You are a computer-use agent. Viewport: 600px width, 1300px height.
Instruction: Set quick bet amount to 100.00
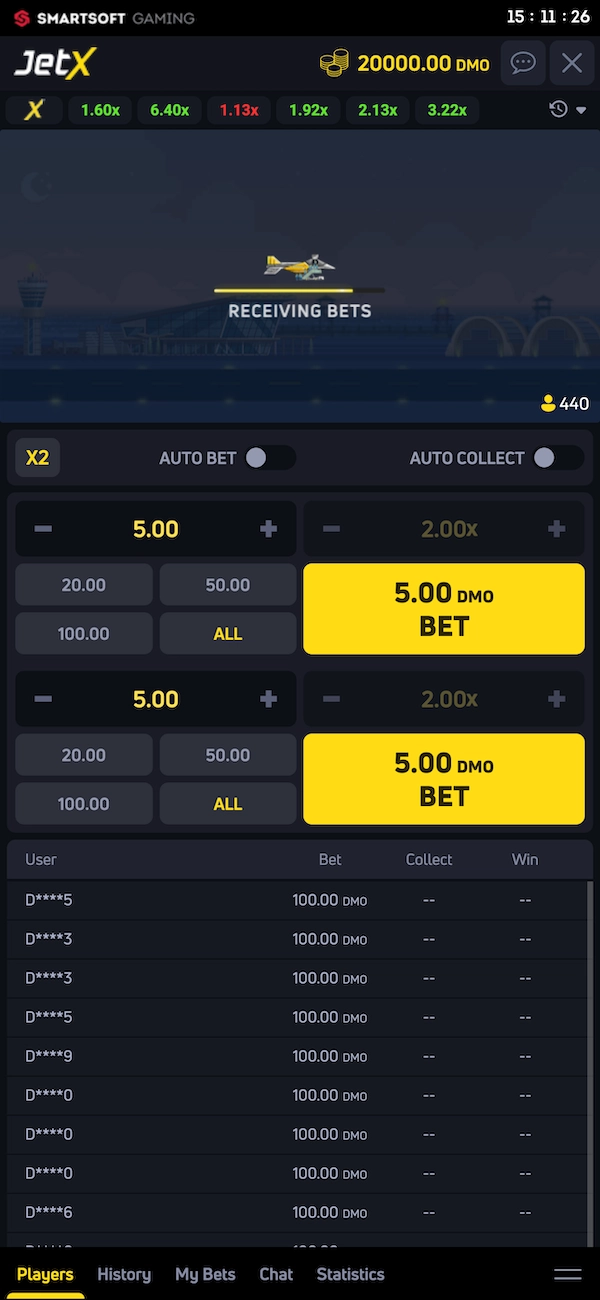(83, 633)
